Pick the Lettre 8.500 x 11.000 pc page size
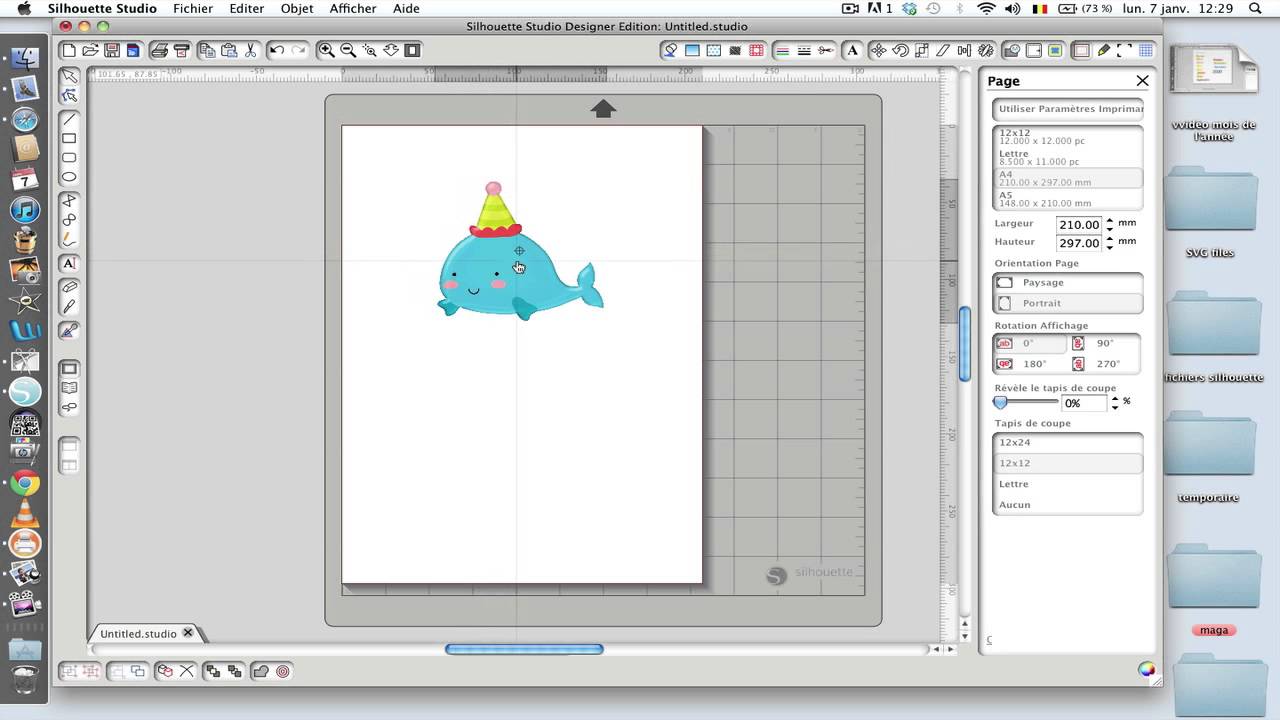The image size is (1280, 720). pyautogui.click(x=1068, y=157)
